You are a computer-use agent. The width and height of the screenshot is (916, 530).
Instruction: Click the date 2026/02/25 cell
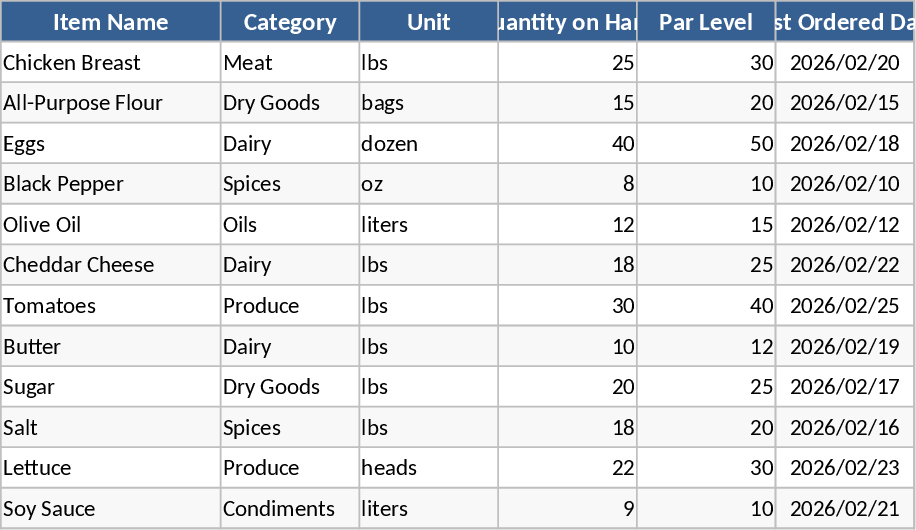[845, 306]
